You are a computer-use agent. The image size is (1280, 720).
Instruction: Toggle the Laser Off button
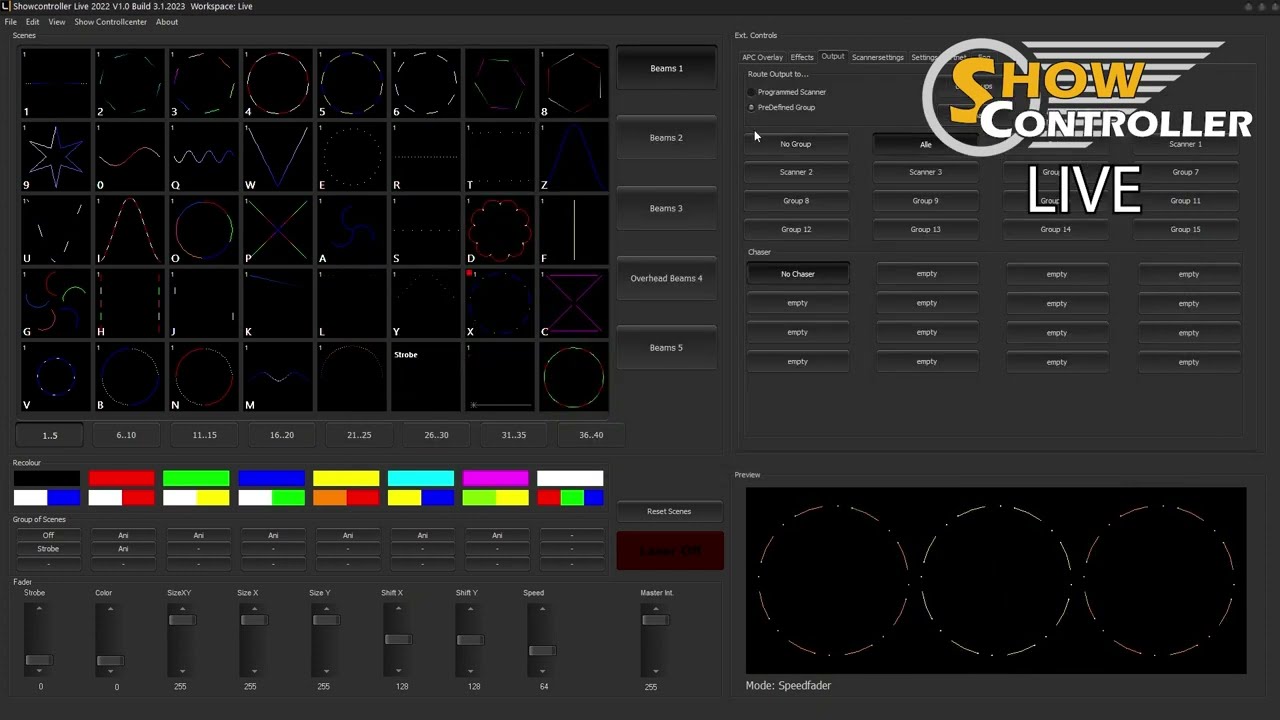tap(670, 551)
